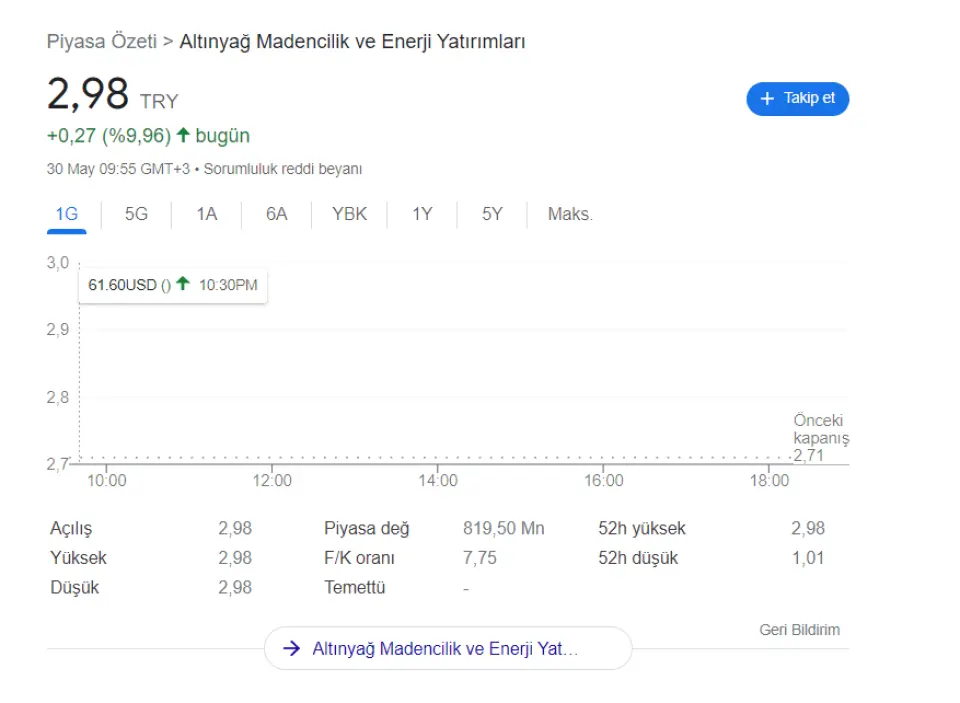View the 5Y chart range tab
Screen dimensions: 960x703
[x=492, y=214]
